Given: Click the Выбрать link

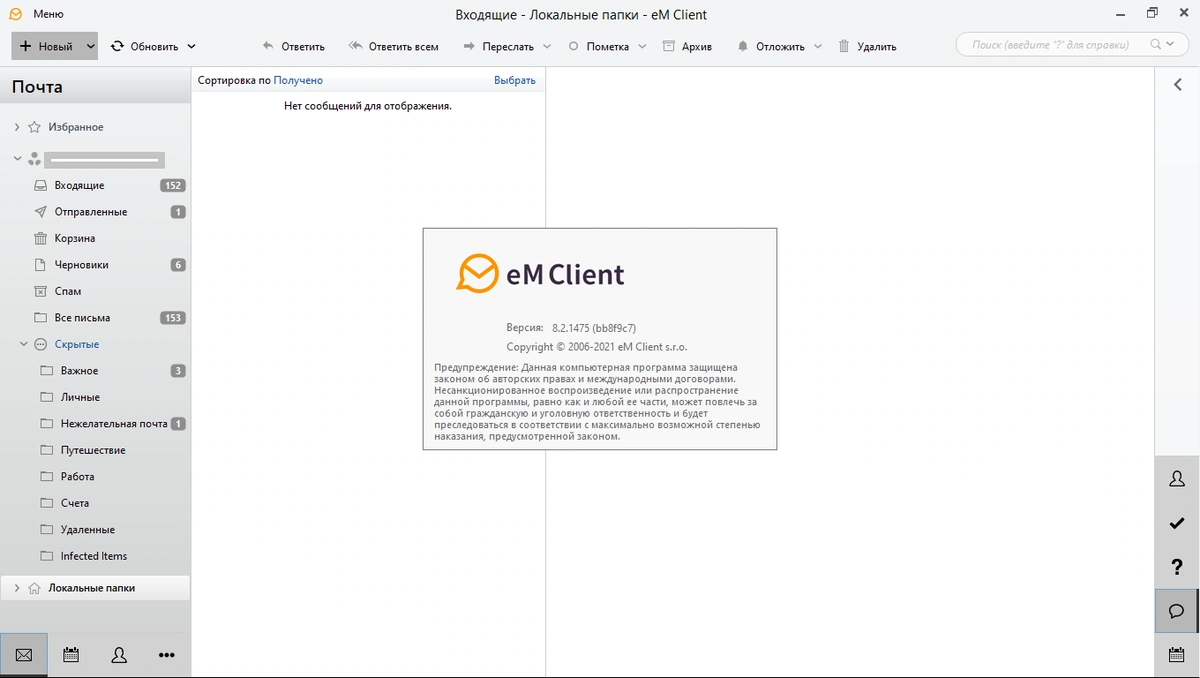Looking at the screenshot, I should (x=515, y=80).
